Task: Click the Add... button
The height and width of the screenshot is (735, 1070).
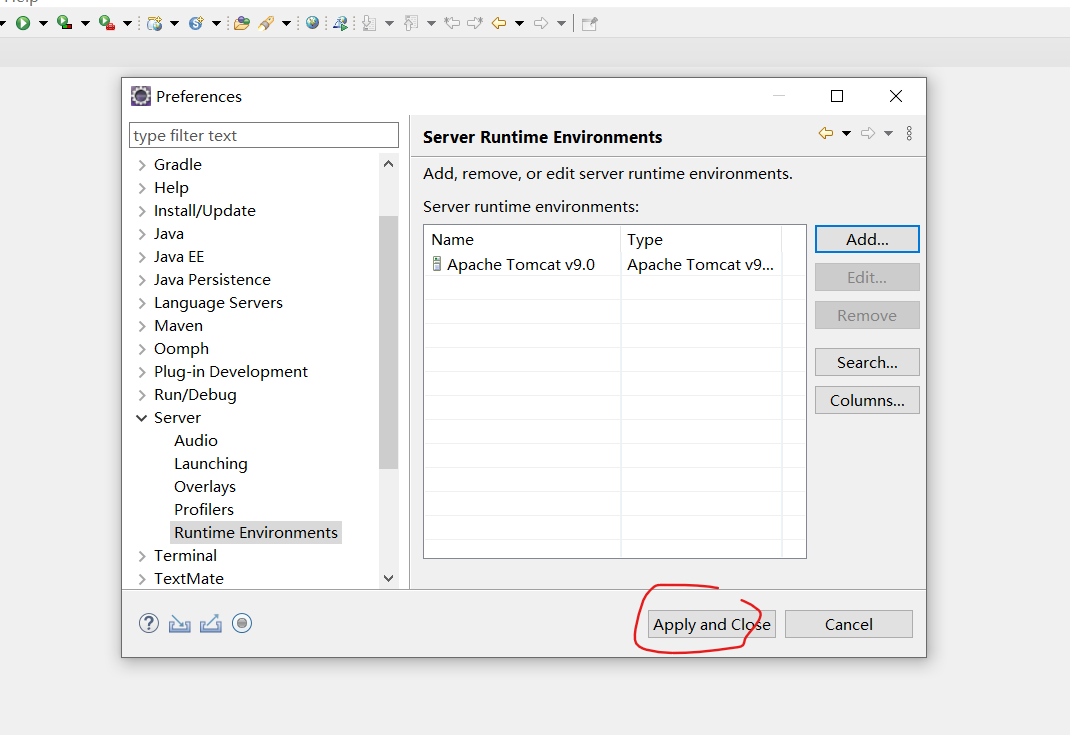Action: [x=867, y=240]
